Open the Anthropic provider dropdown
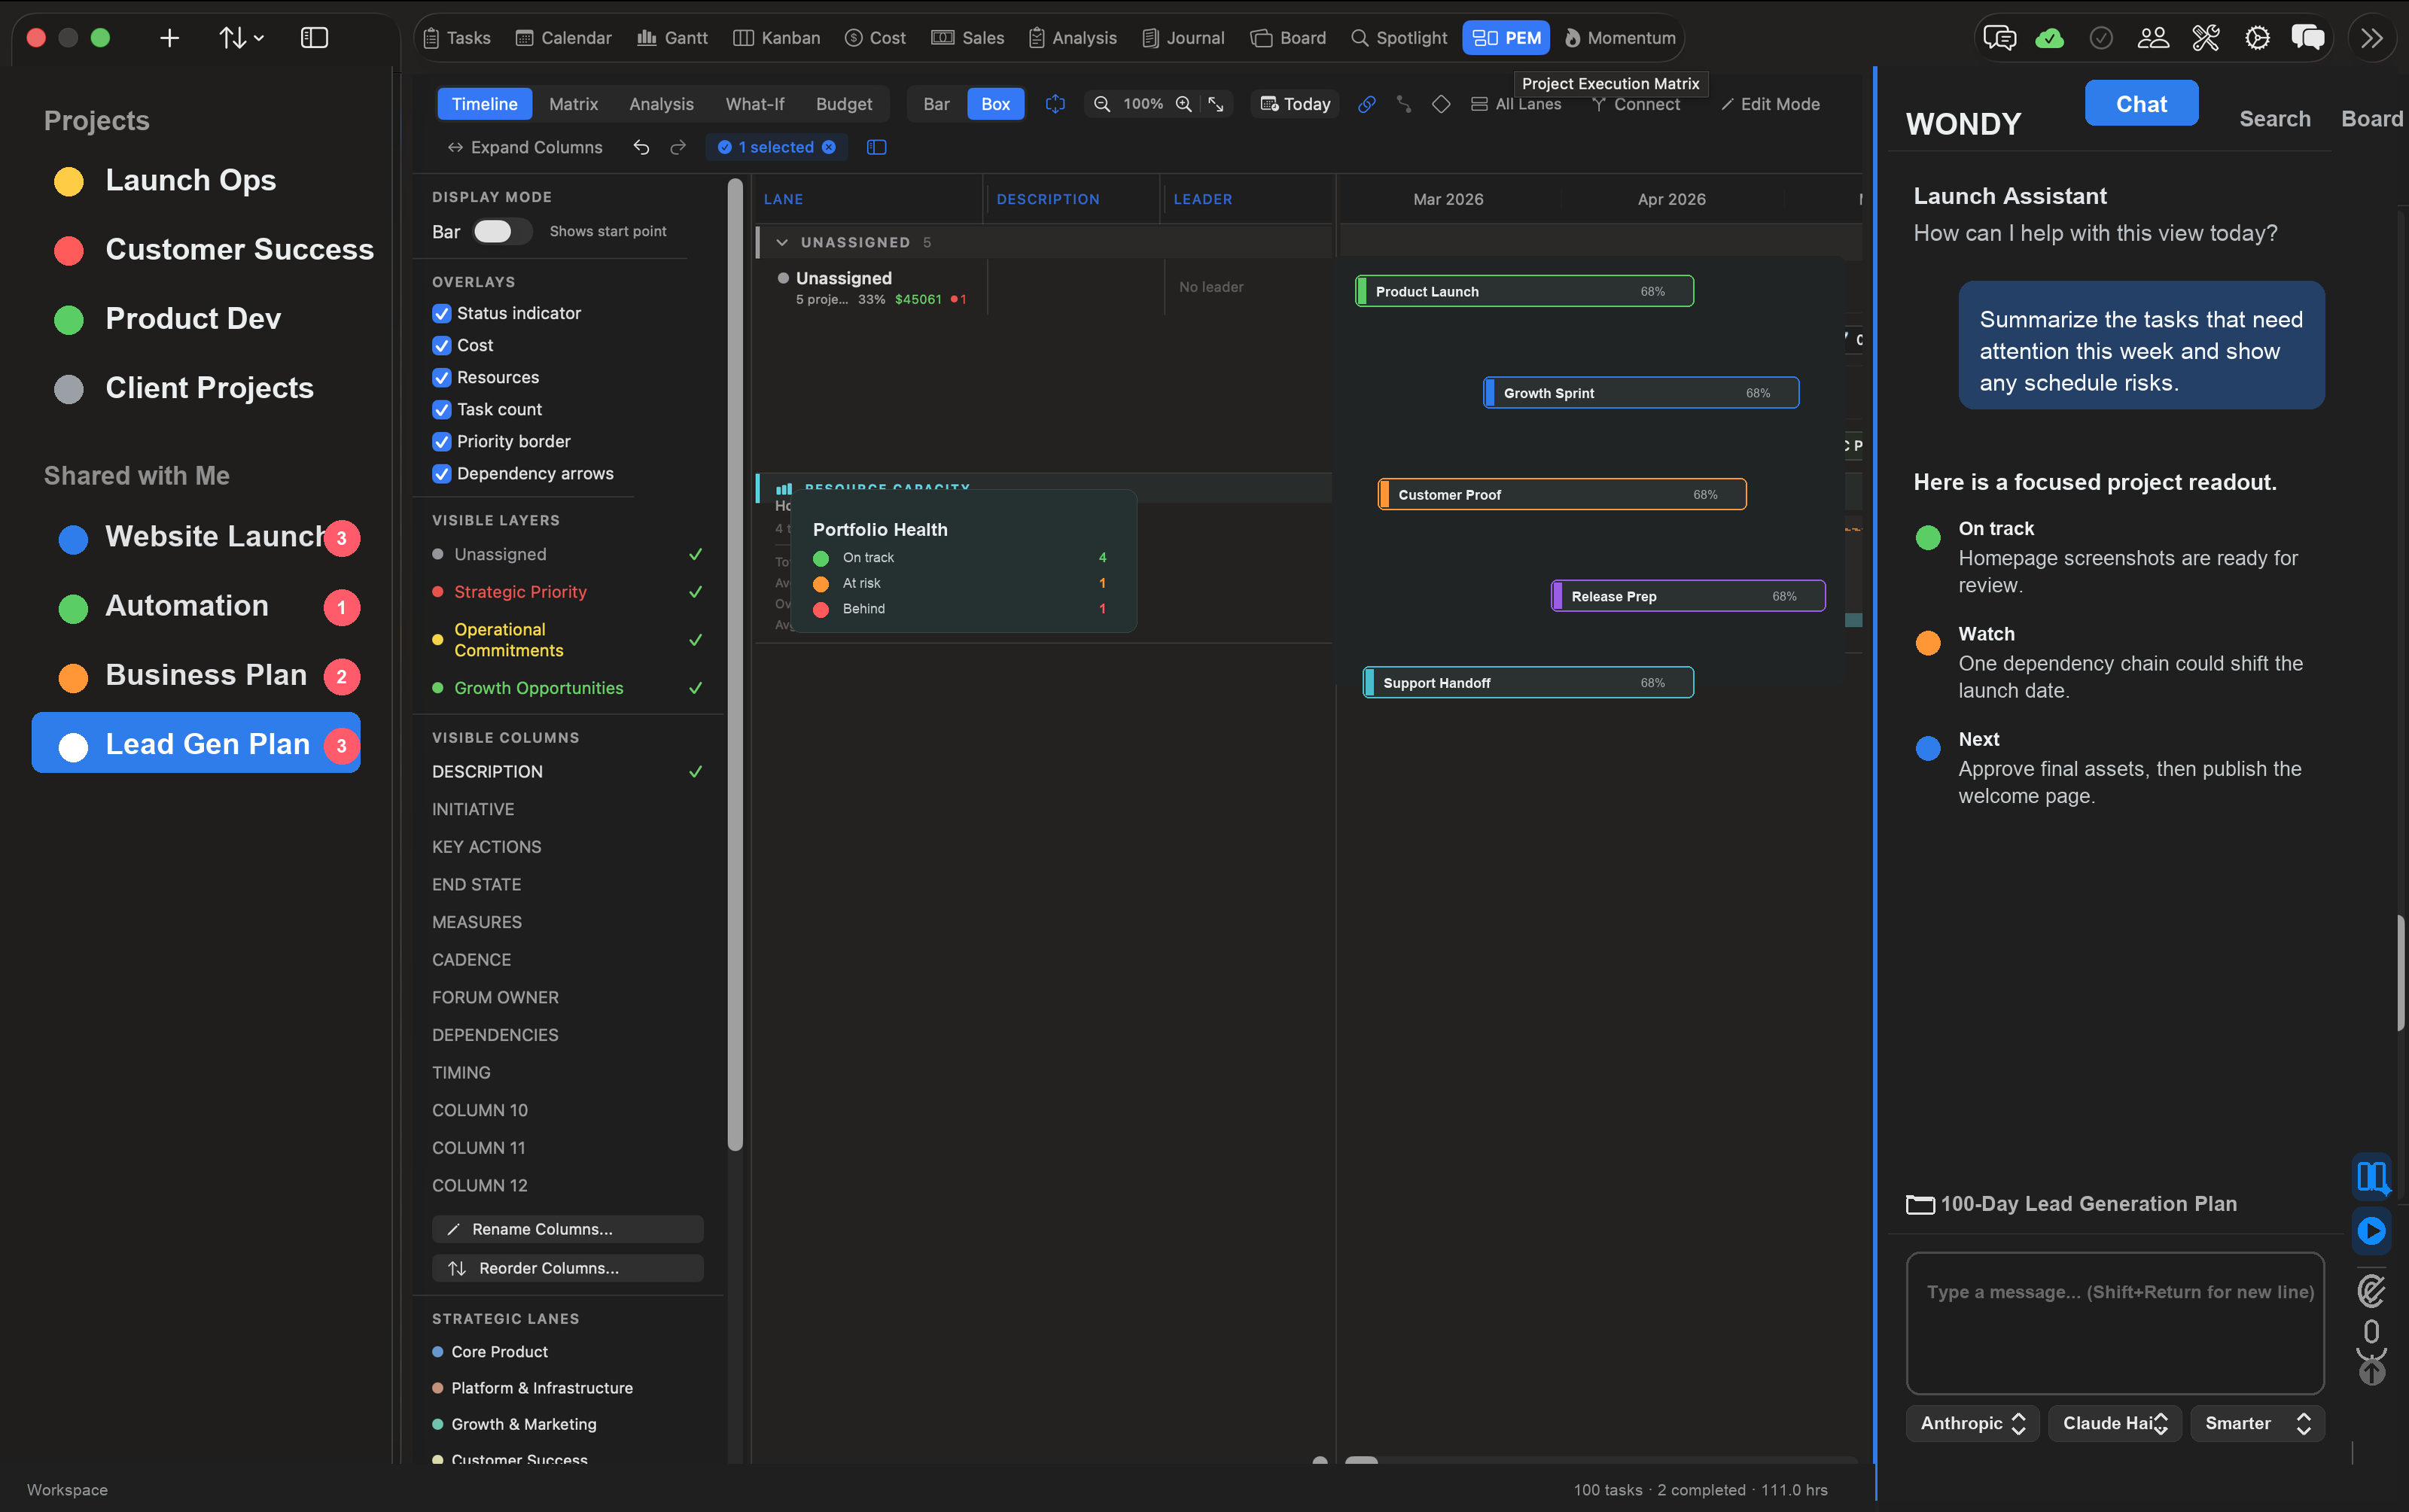The width and height of the screenshot is (2409, 1512). pyautogui.click(x=1972, y=1423)
